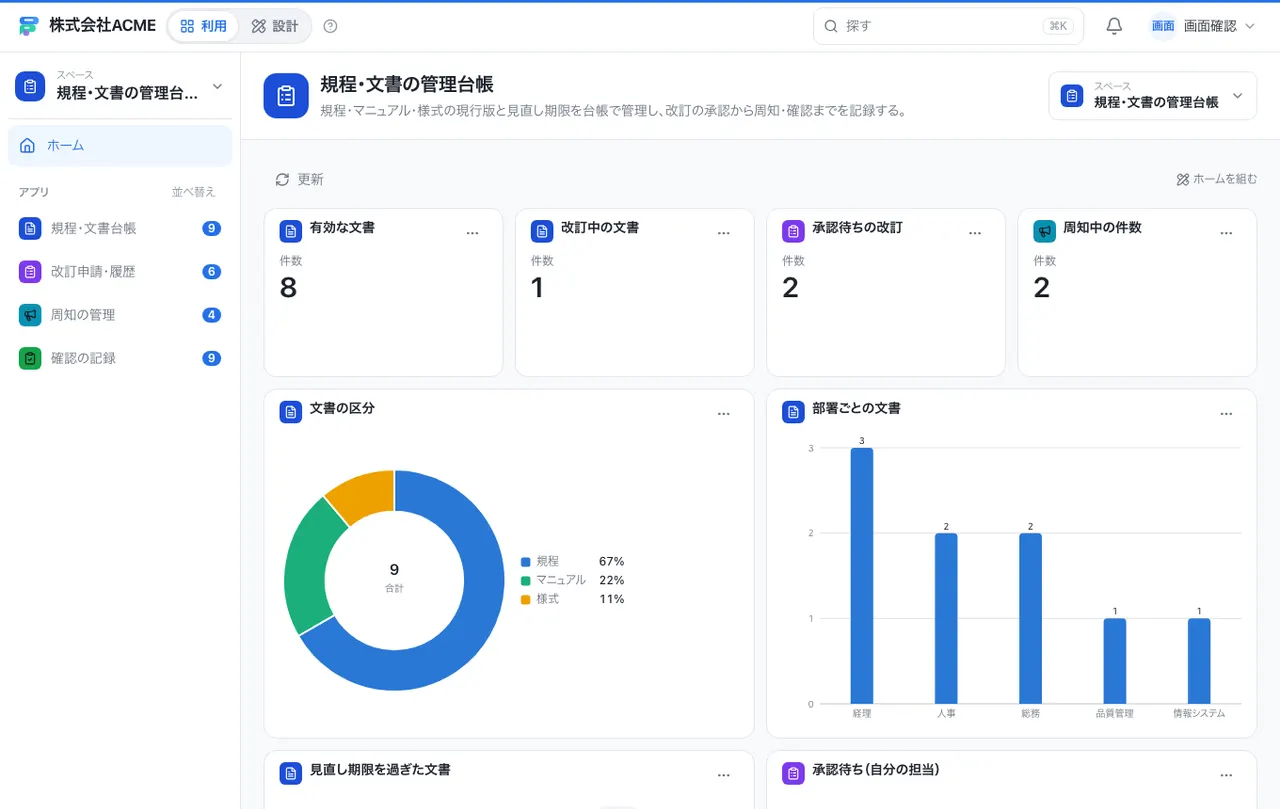Viewport: 1280px width, 809px height.
Task: Open the 改訂申請・履歴 app
Action: pyautogui.click(x=120, y=272)
